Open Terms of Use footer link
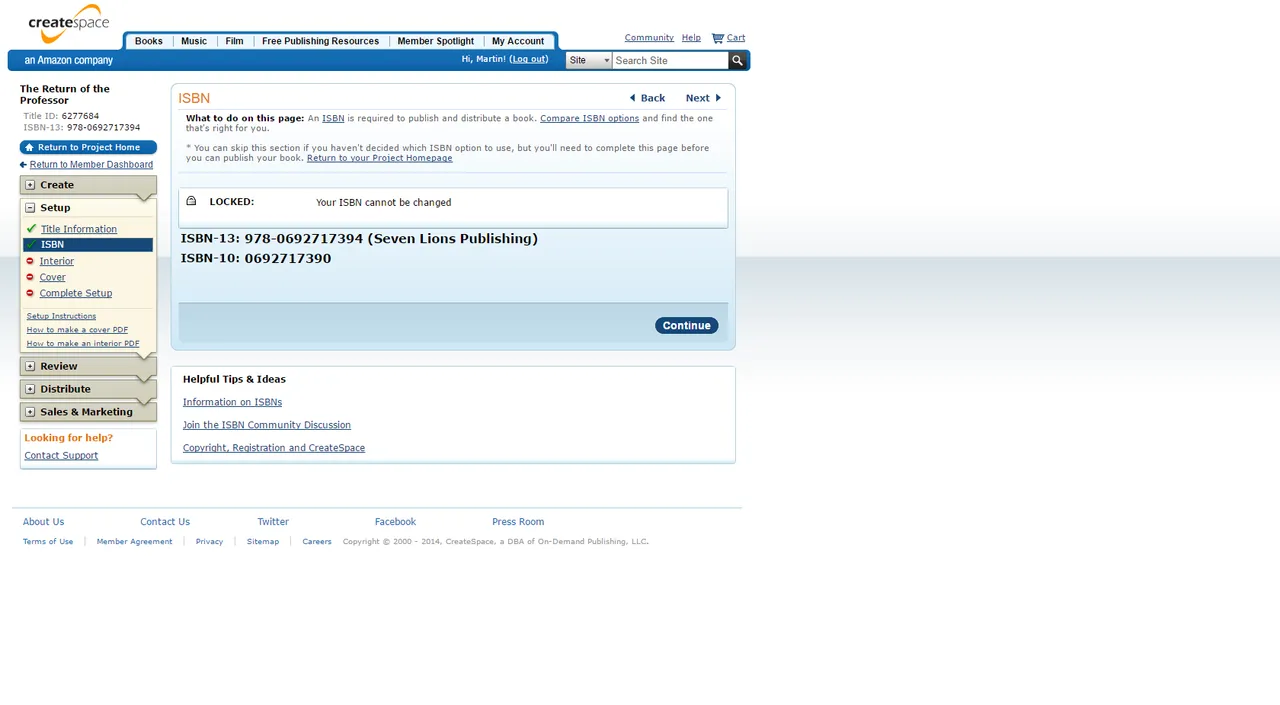Screen dimensions: 1280x705 click(48, 541)
